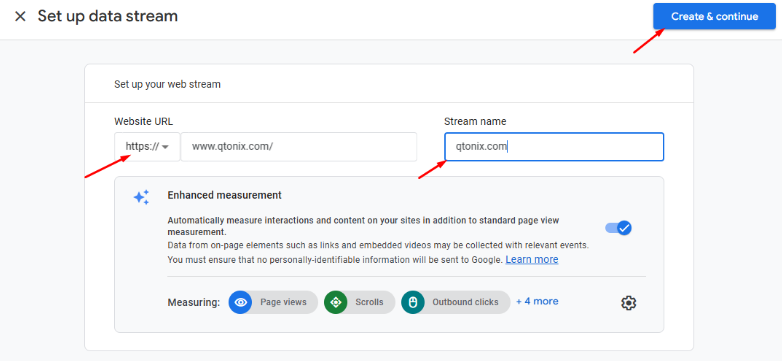Toggle off Enhanced measurement switch
The width and height of the screenshot is (782, 361).
pos(618,228)
